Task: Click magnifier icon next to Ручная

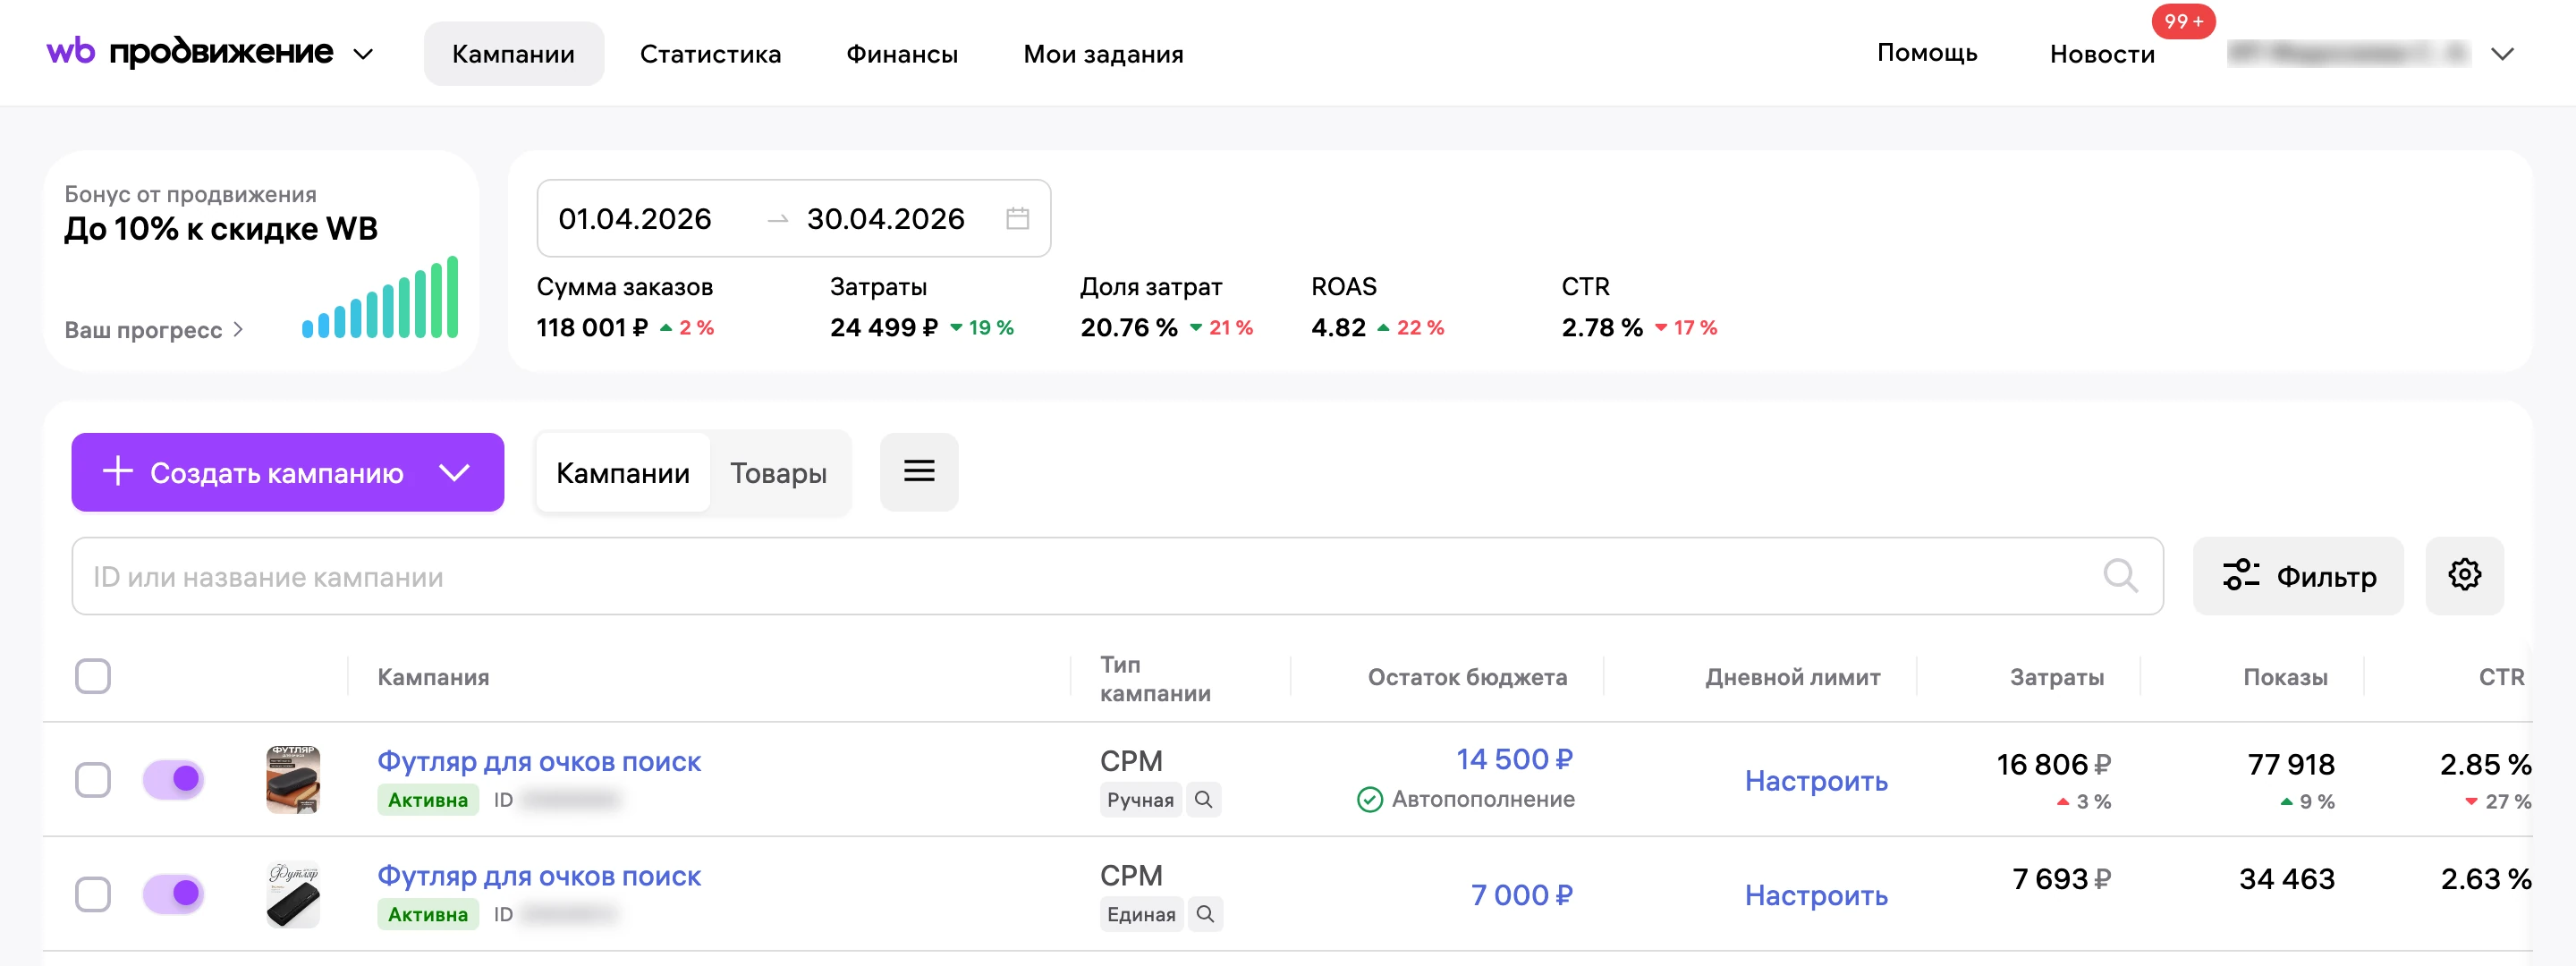Action: (x=1203, y=800)
